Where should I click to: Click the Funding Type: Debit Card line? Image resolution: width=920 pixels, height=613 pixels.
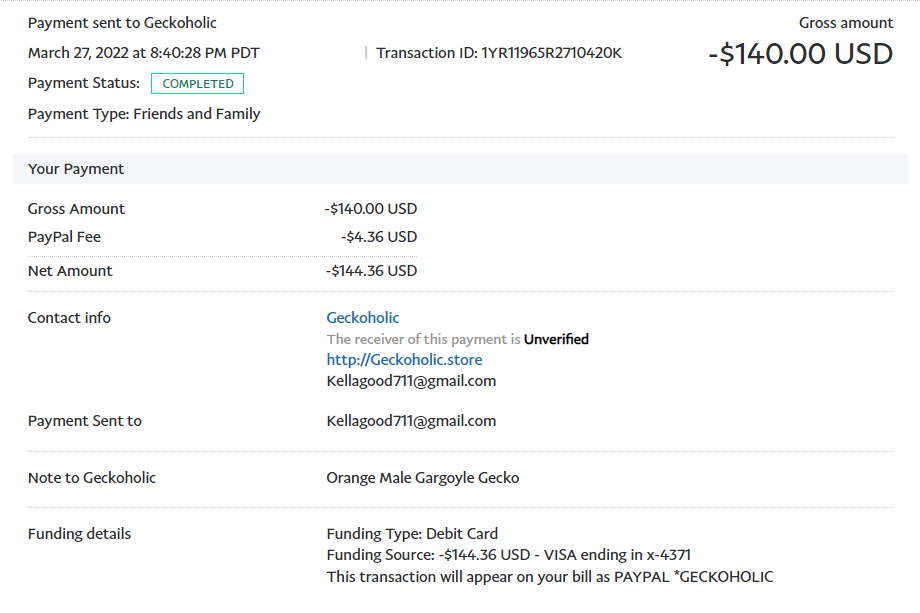(x=412, y=534)
